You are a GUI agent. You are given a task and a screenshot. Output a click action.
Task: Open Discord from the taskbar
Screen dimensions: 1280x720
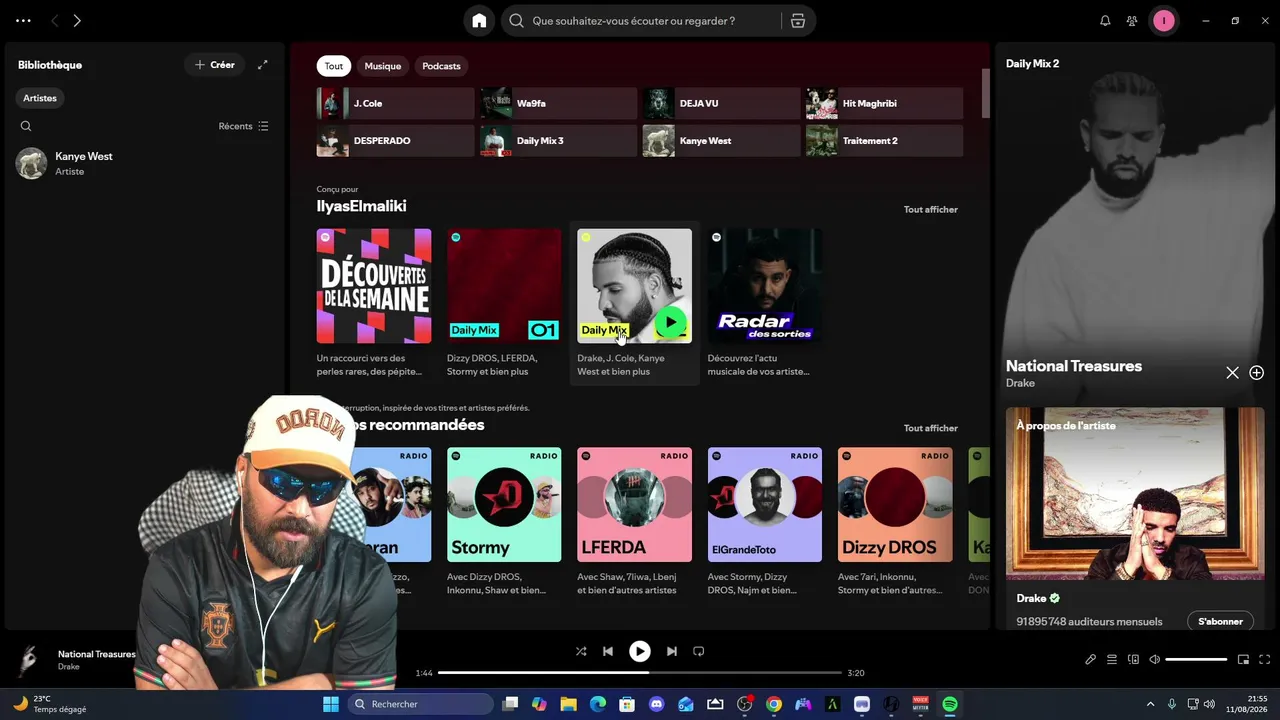tap(657, 704)
